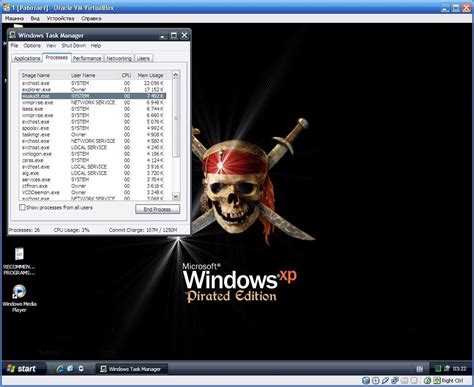Click the VirtualBox hard disk activity icon
The image size is (474, 387).
click(x=366, y=380)
